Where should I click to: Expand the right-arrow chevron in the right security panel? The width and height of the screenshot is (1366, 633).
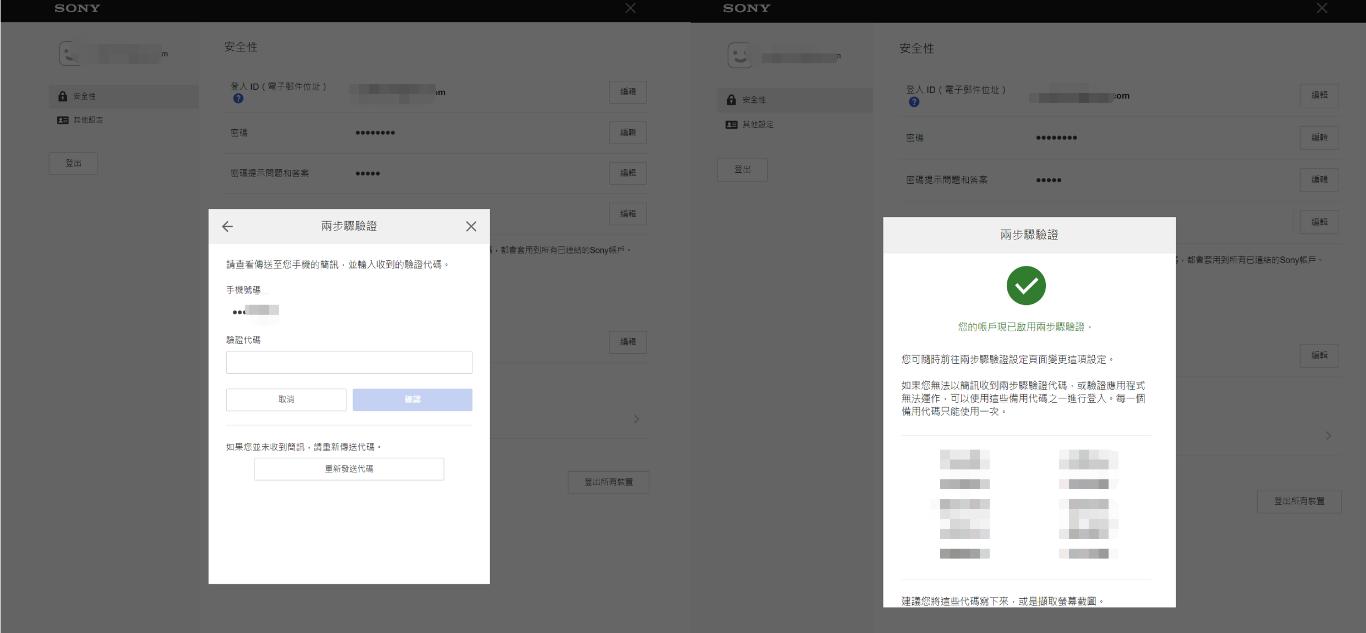click(1328, 436)
